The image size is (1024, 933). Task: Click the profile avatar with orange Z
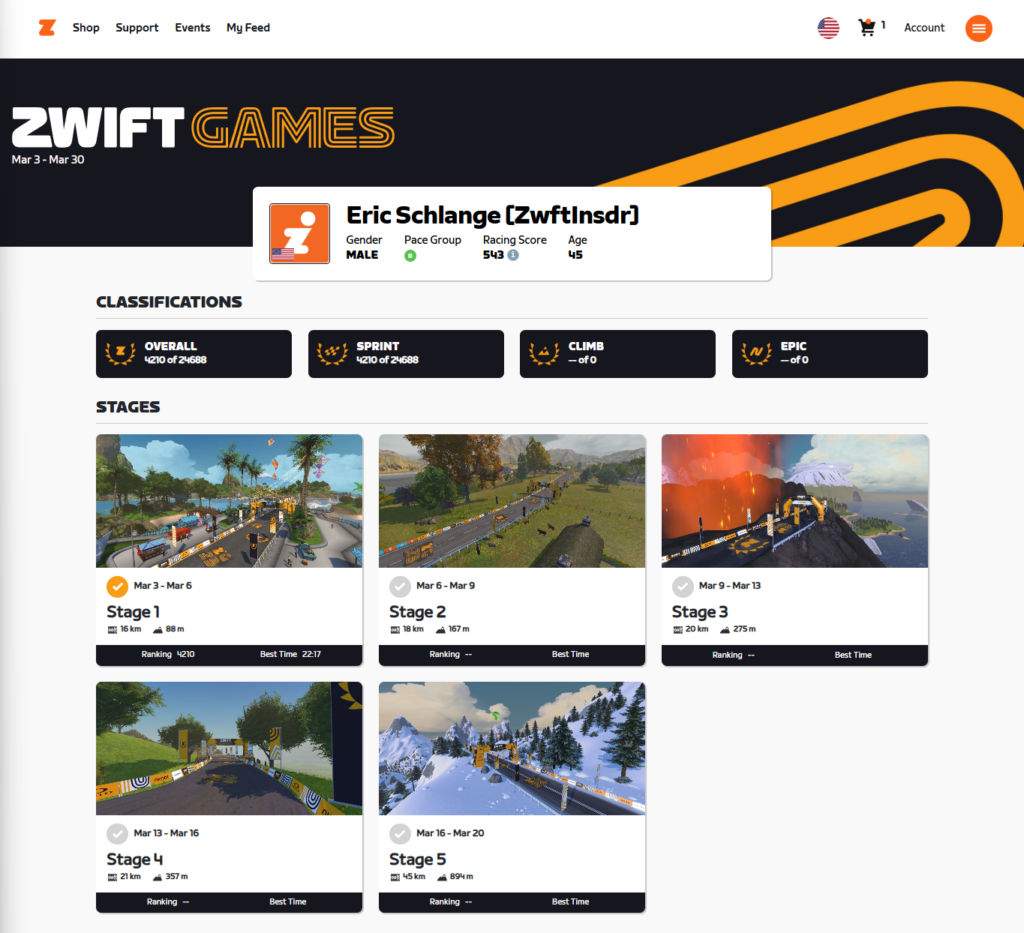pyautogui.click(x=300, y=233)
